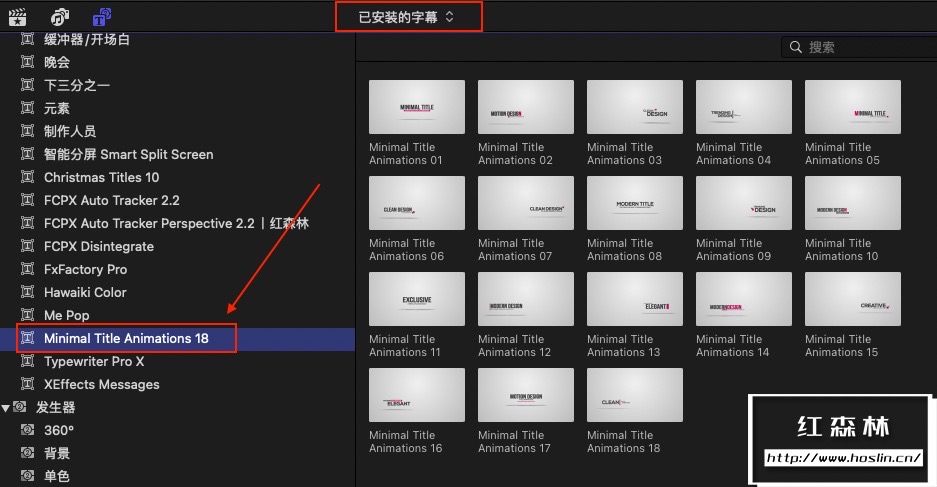Image resolution: width=937 pixels, height=487 pixels.
Task: Select Minimal Title Animations 04 thumbnail
Action: (744, 107)
